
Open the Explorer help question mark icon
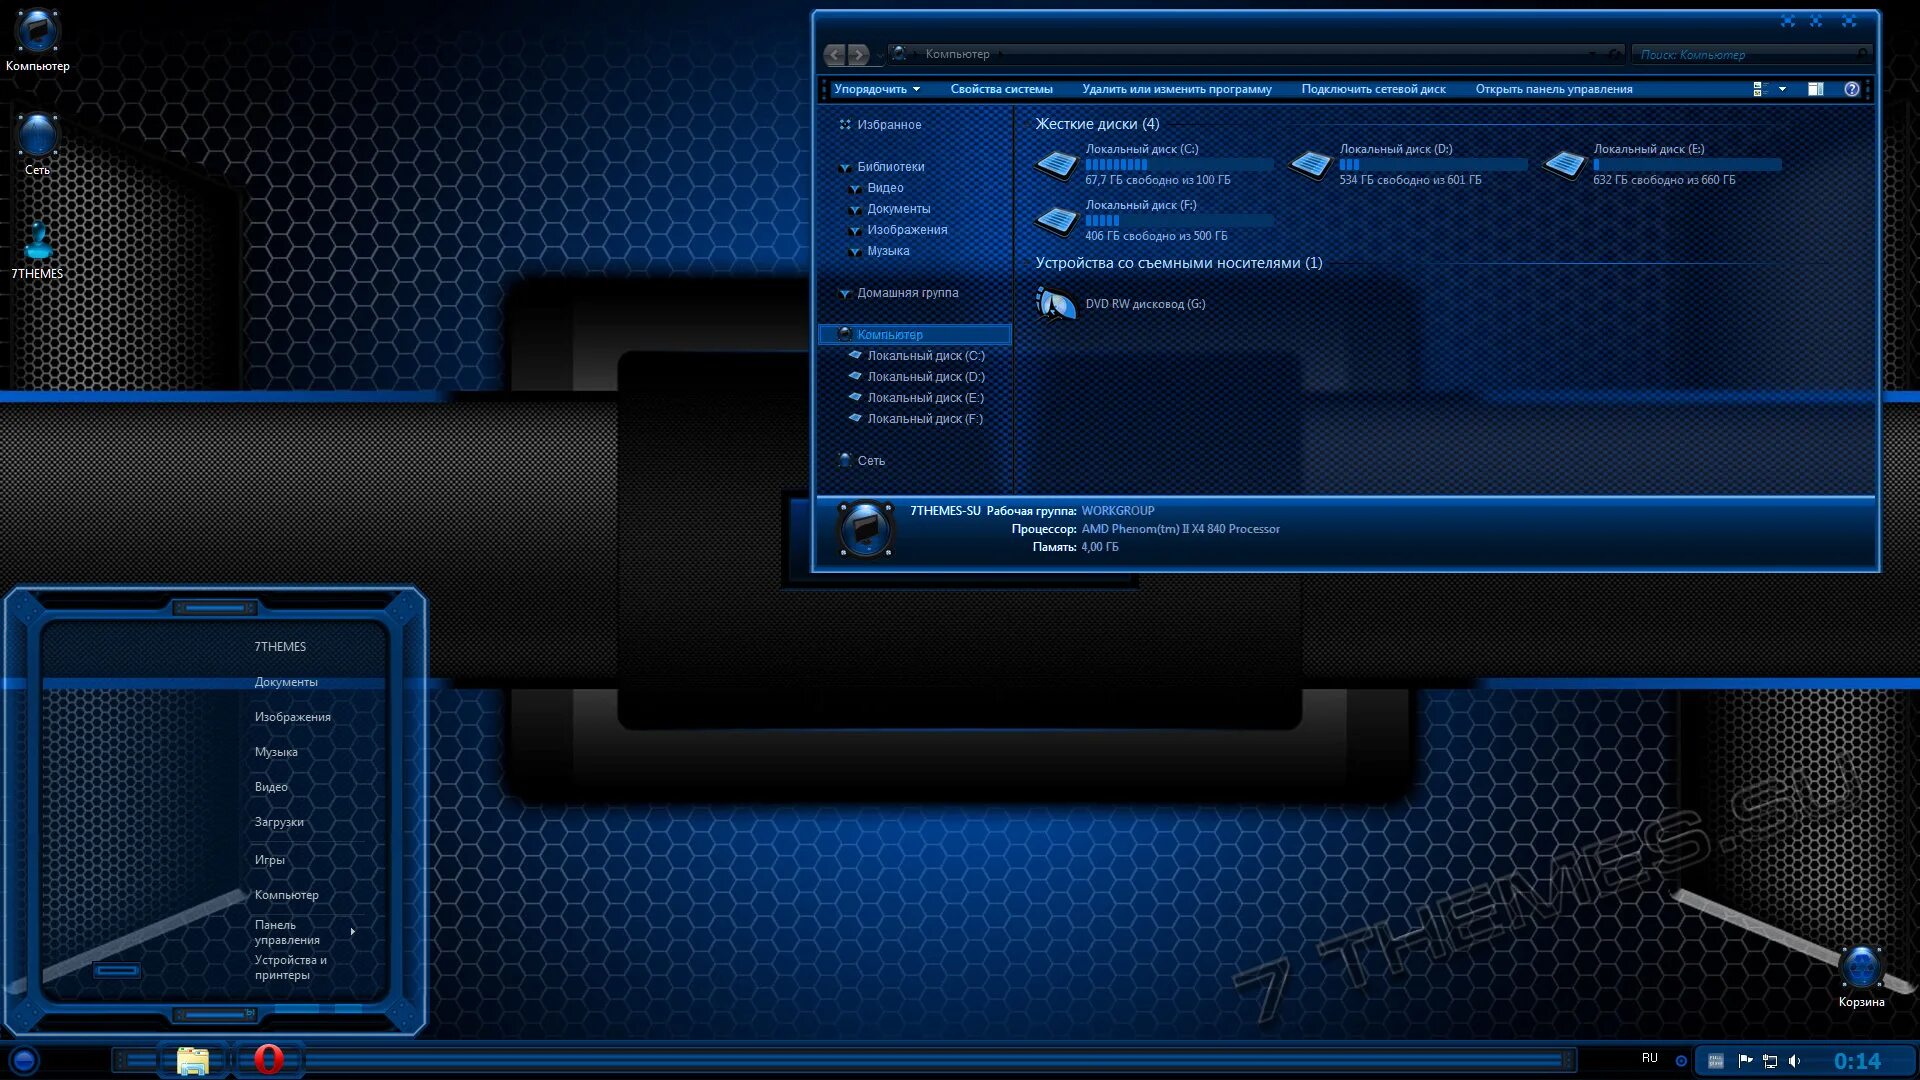[x=1852, y=89]
